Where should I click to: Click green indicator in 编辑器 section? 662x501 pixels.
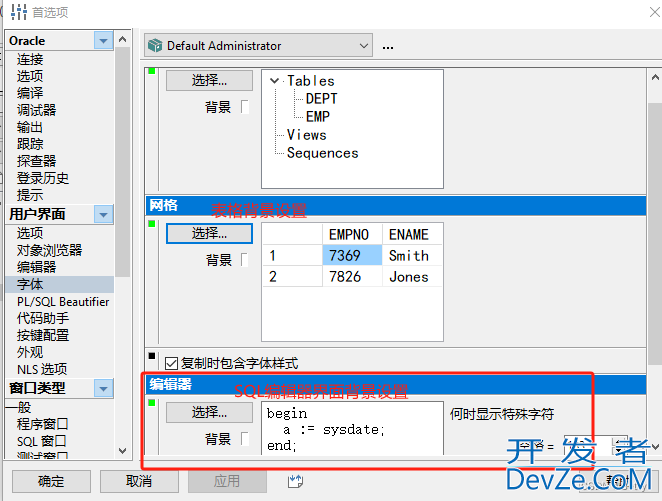pyautogui.click(x=152, y=403)
